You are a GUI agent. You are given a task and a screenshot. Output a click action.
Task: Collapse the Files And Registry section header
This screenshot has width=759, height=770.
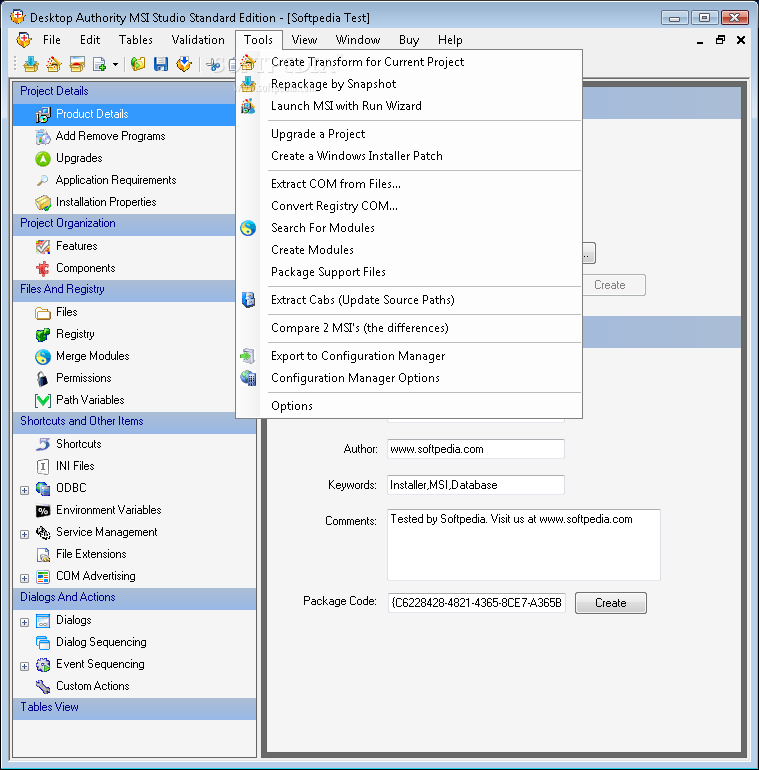(124, 290)
